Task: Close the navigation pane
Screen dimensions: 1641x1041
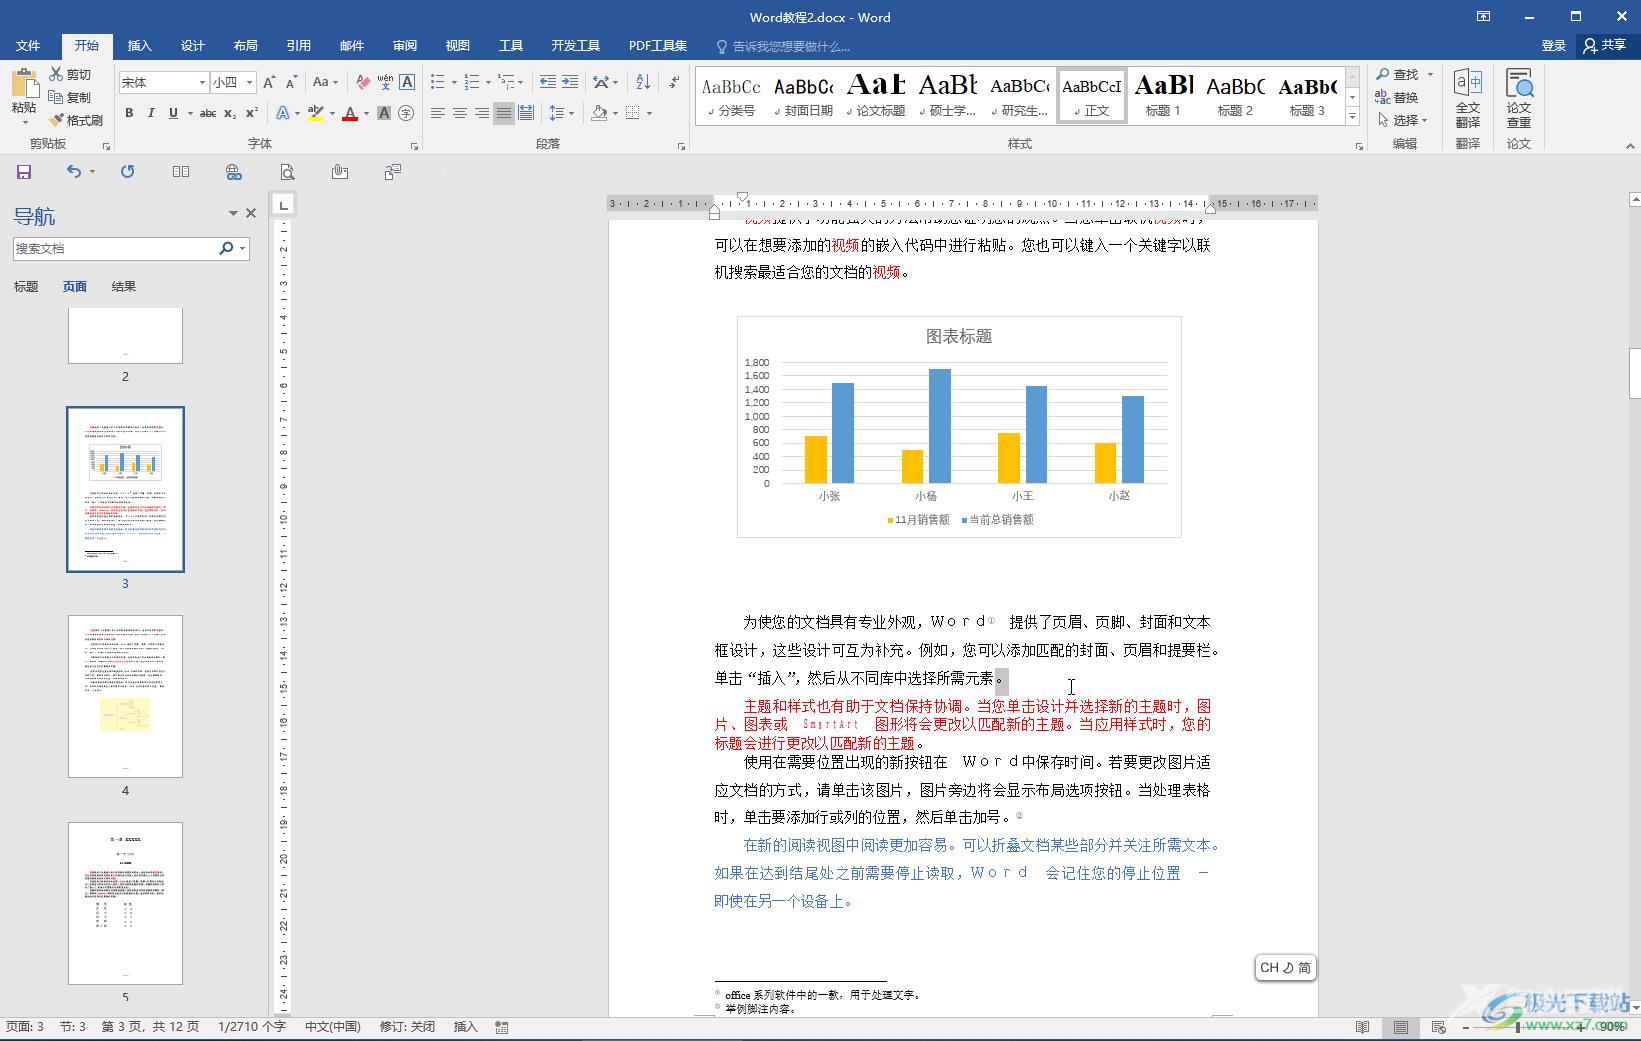Action: point(251,213)
